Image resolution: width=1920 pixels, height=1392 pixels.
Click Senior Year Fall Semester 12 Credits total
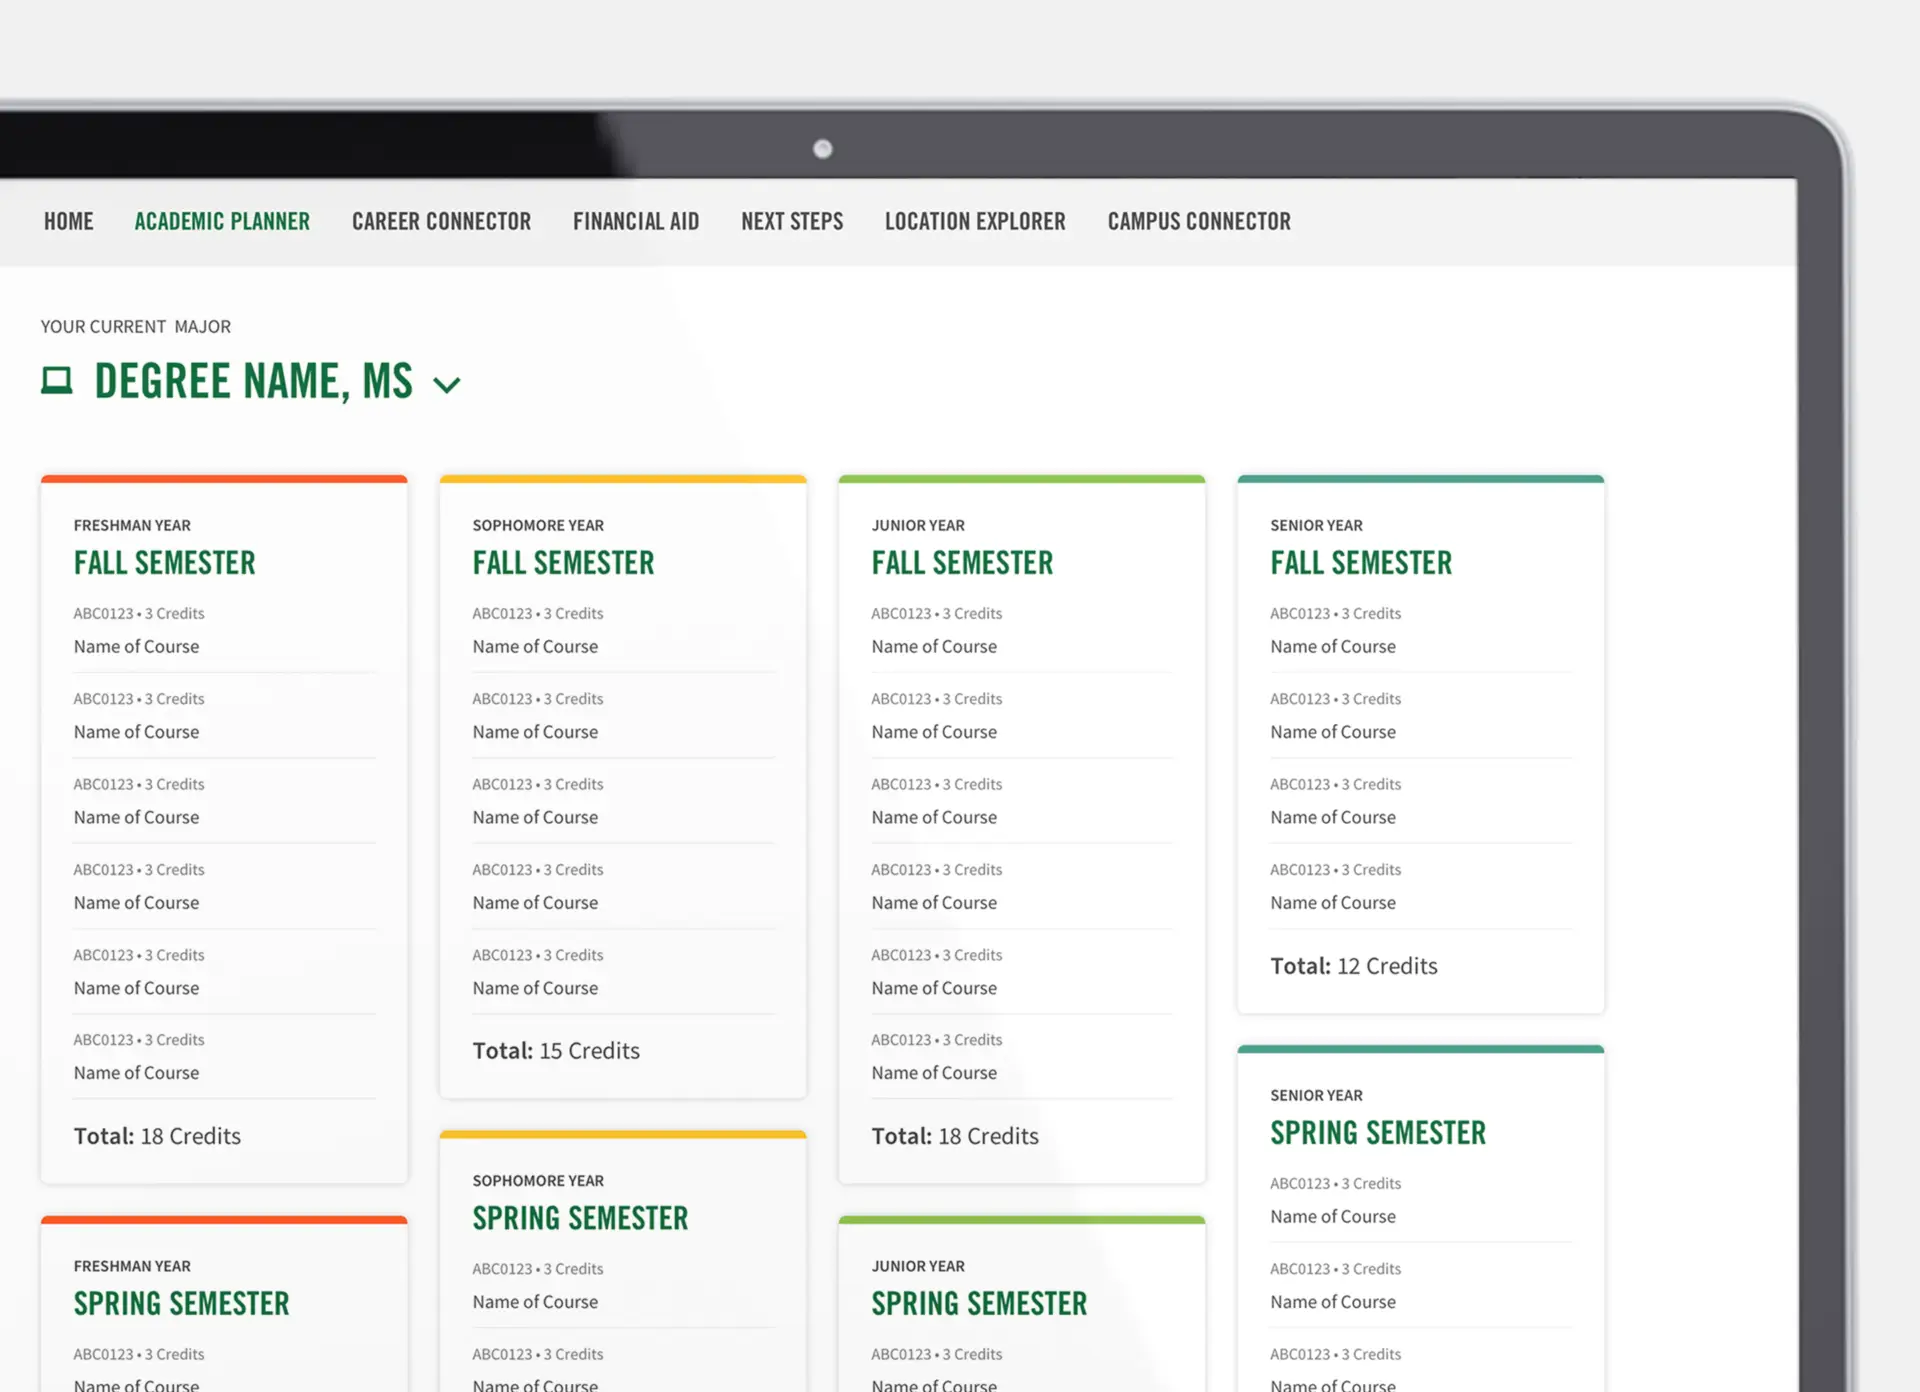click(x=1353, y=965)
